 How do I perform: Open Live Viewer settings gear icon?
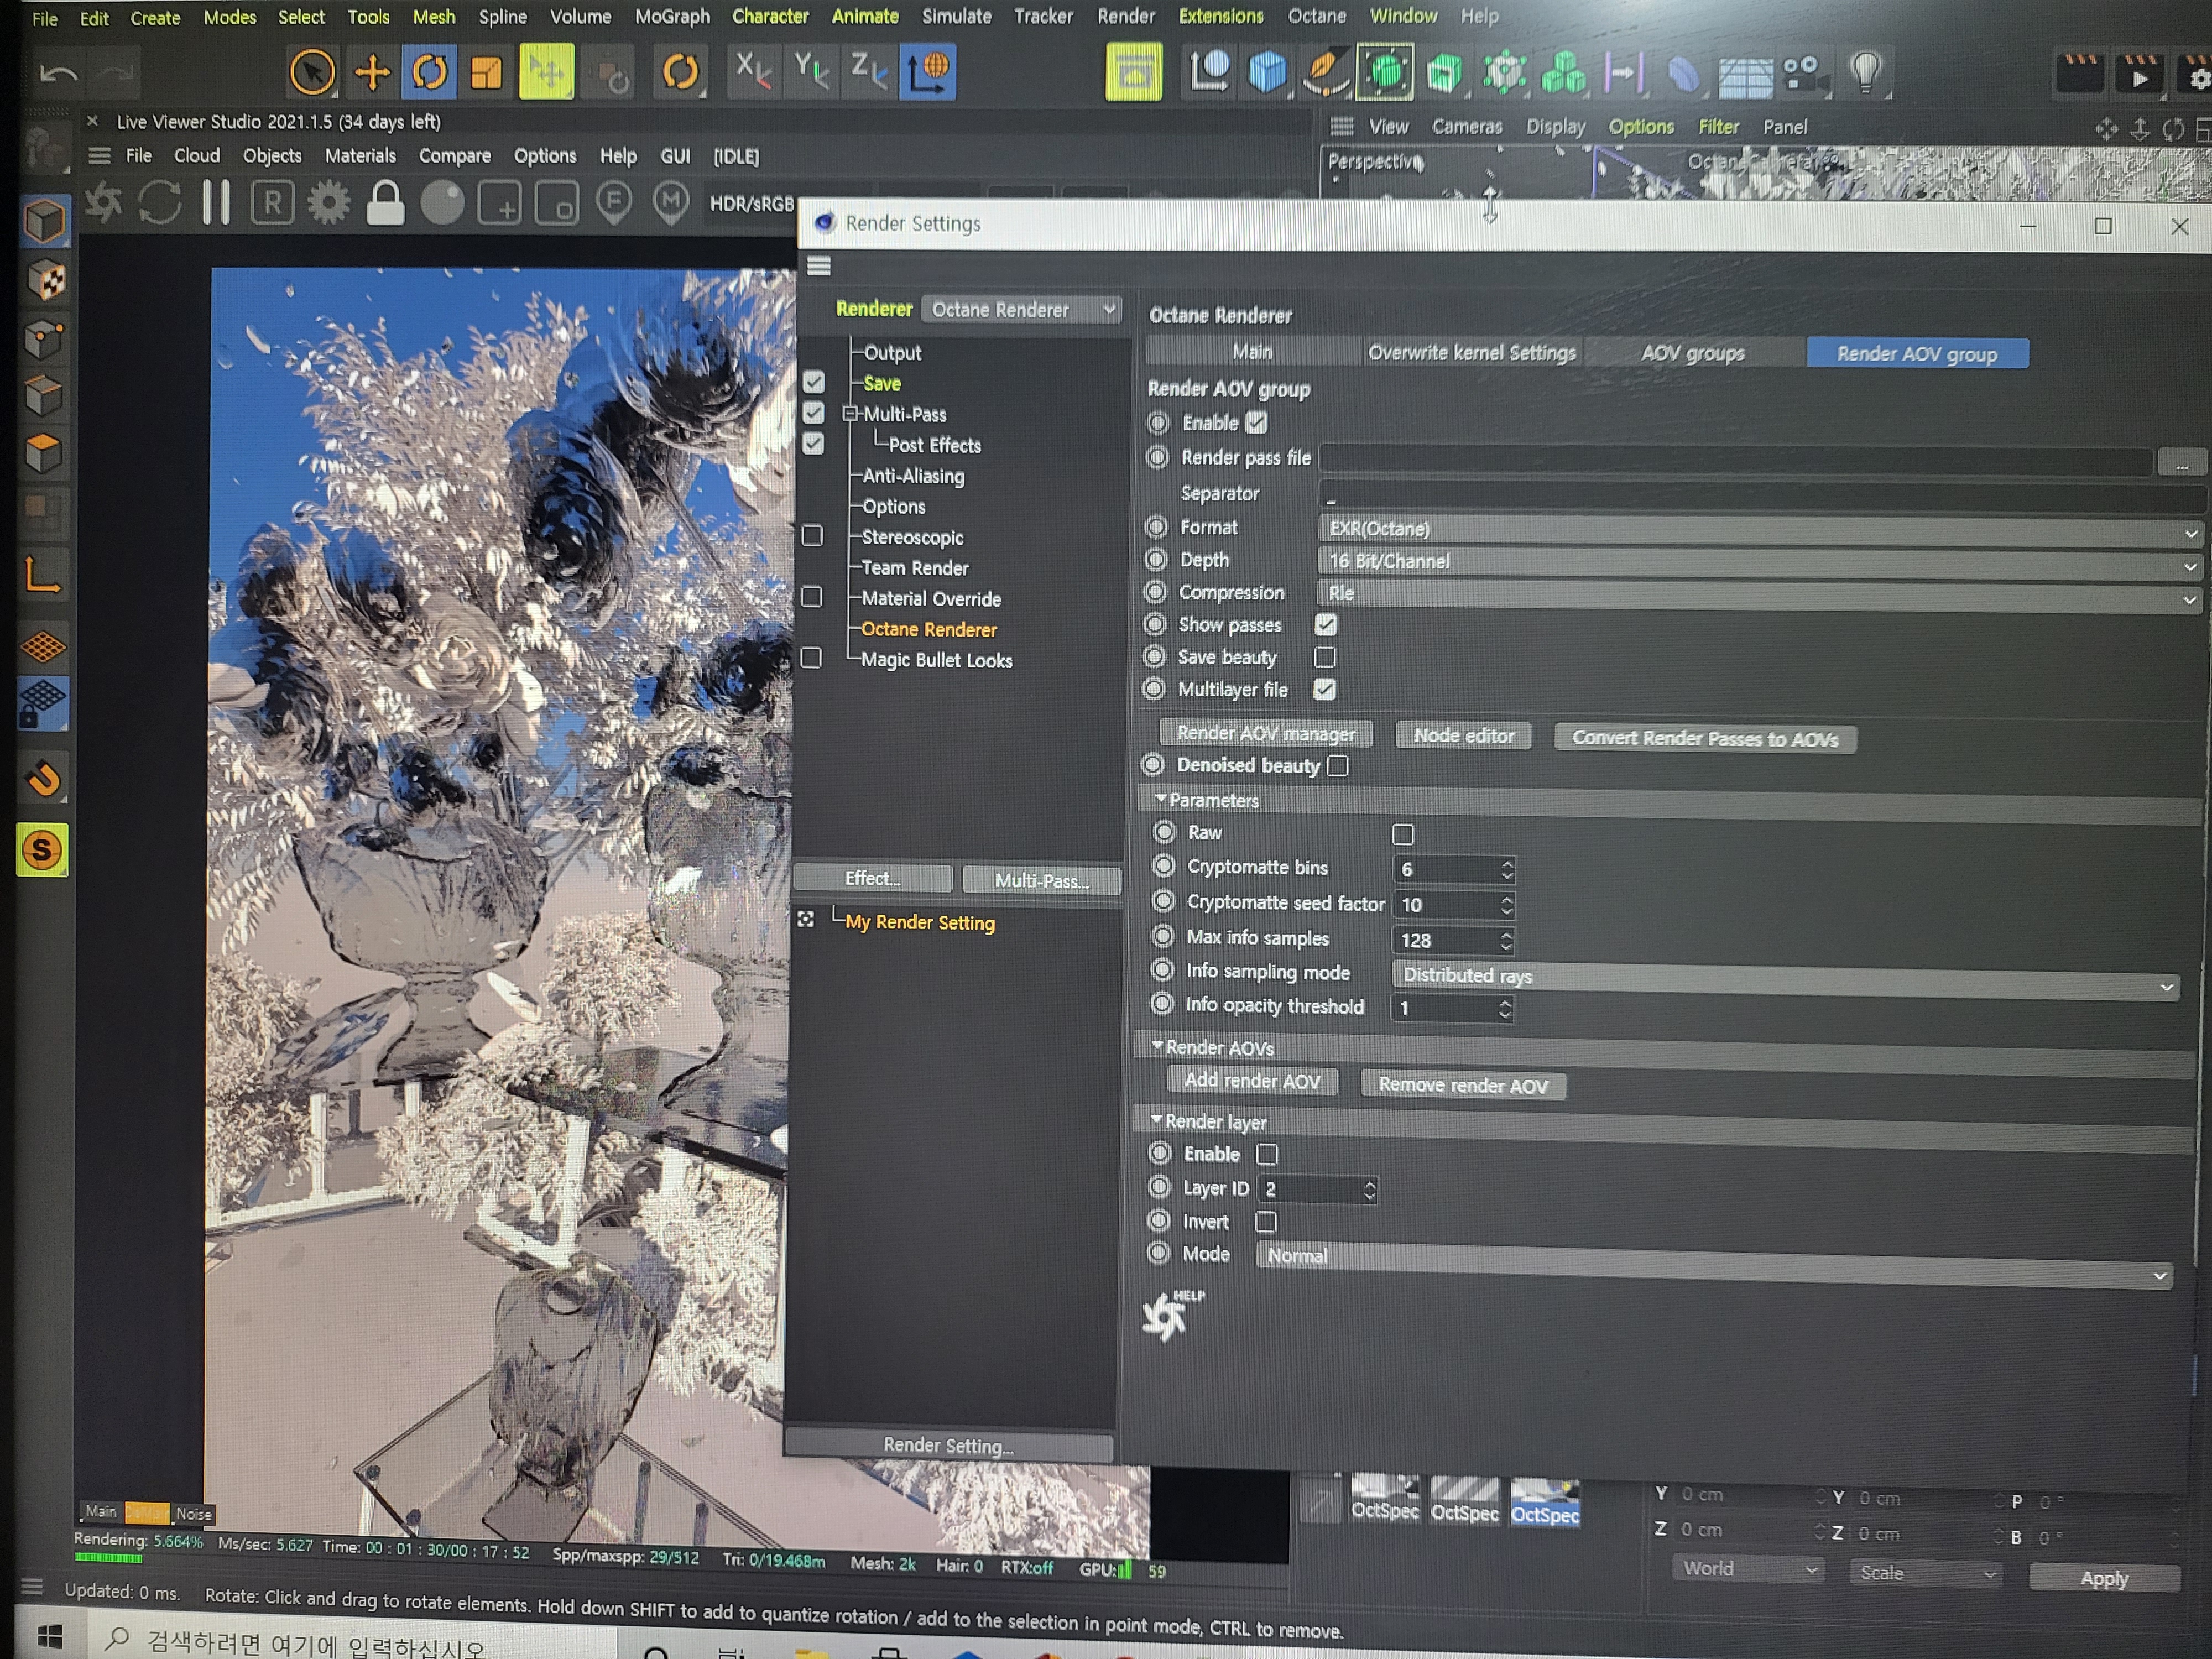pyautogui.click(x=328, y=203)
